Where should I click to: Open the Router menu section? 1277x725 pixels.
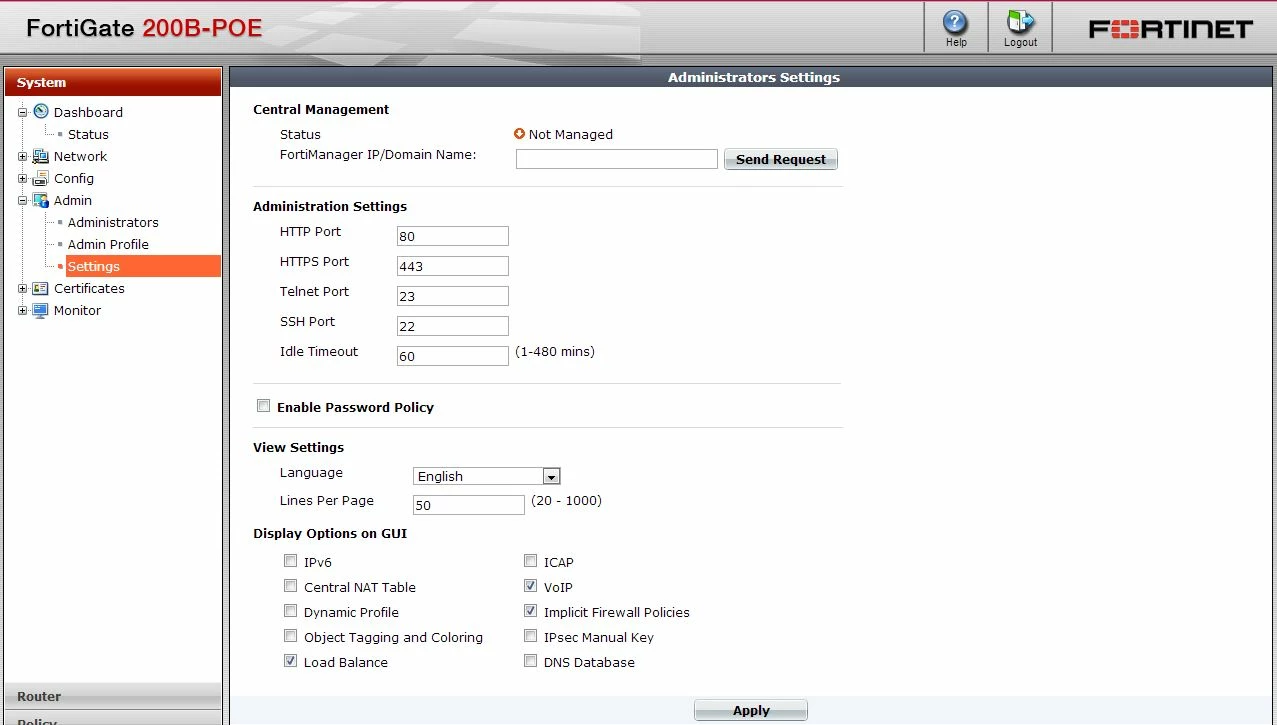(x=113, y=696)
